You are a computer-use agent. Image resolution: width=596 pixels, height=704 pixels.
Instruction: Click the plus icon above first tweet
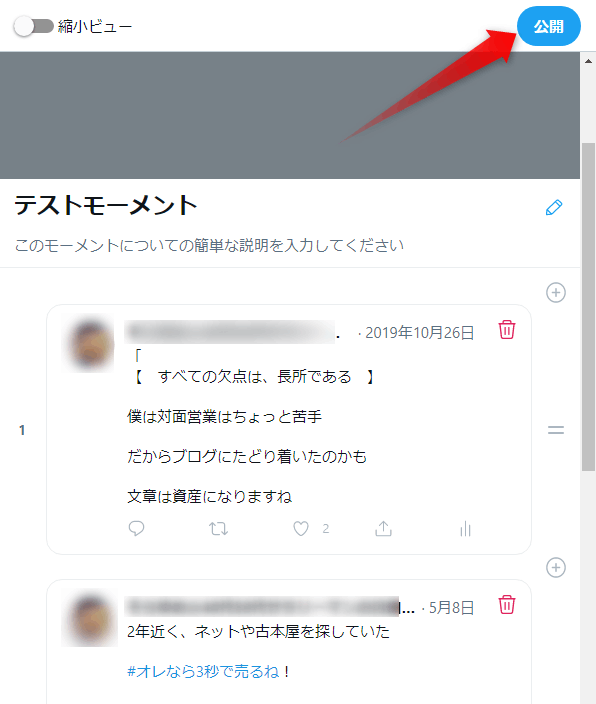click(556, 293)
